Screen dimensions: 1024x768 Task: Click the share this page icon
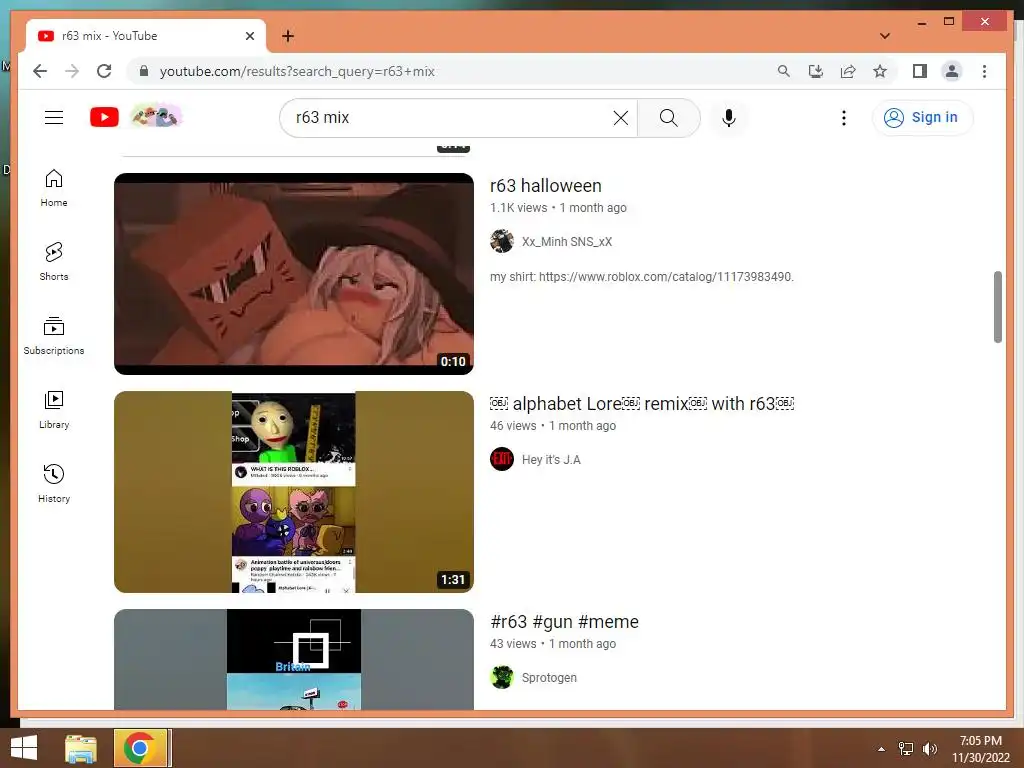click(848, 71)
